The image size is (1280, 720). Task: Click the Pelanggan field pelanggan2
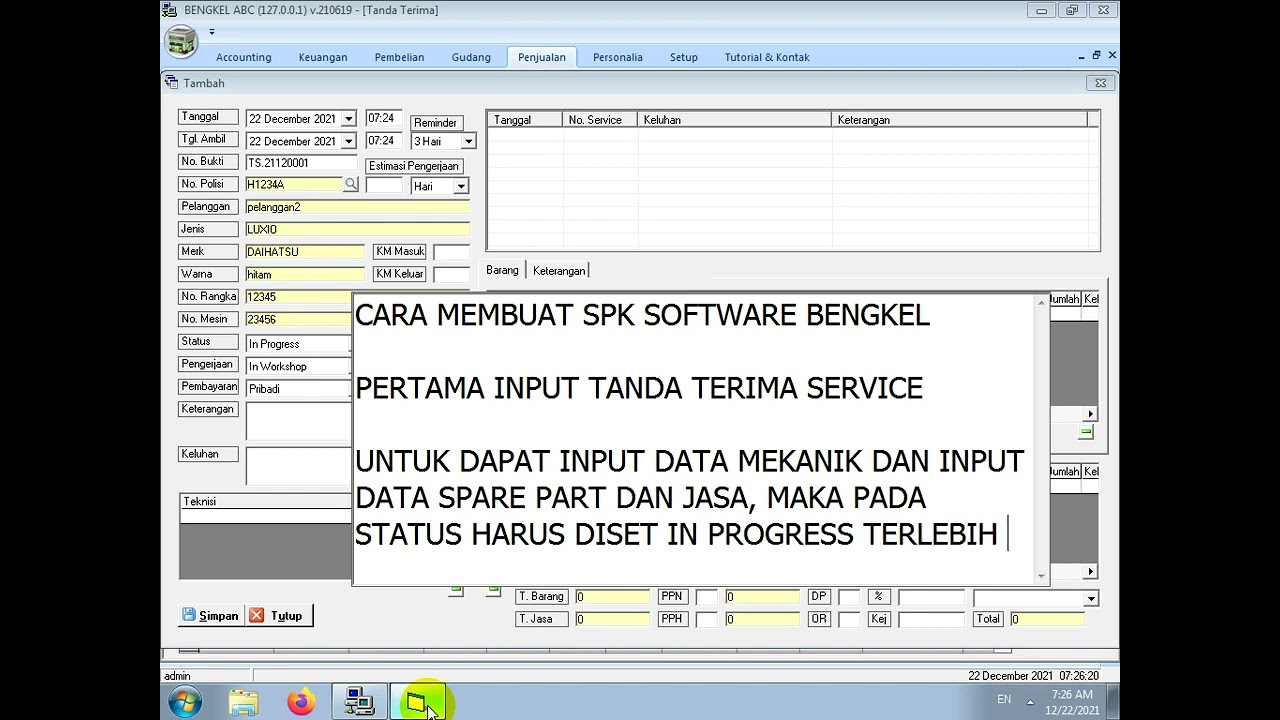pyautogui.click(x=357, y=207)
